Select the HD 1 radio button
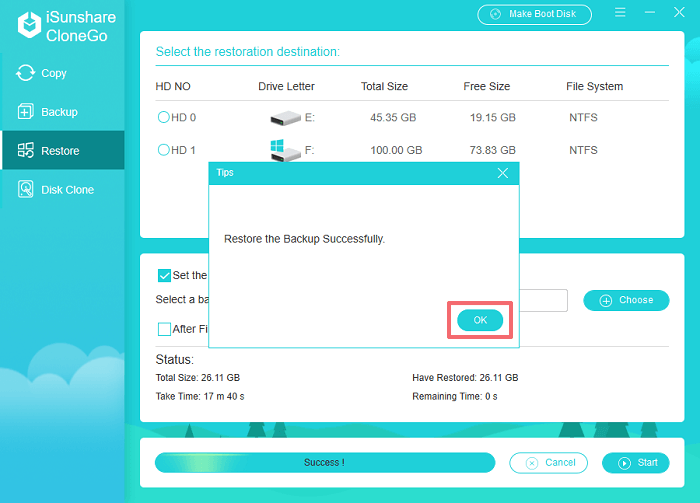 164,150
